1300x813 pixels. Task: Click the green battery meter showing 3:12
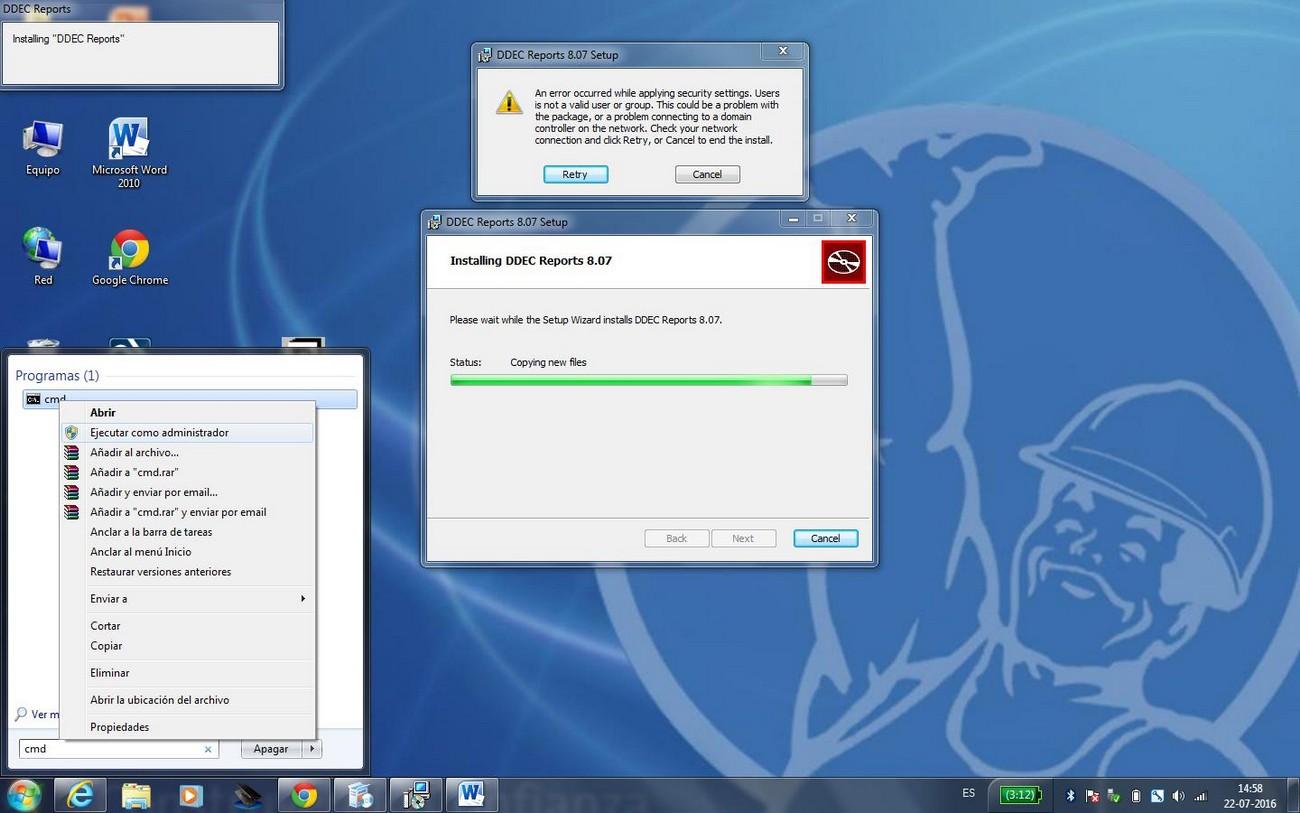(x=1020, y=795)
